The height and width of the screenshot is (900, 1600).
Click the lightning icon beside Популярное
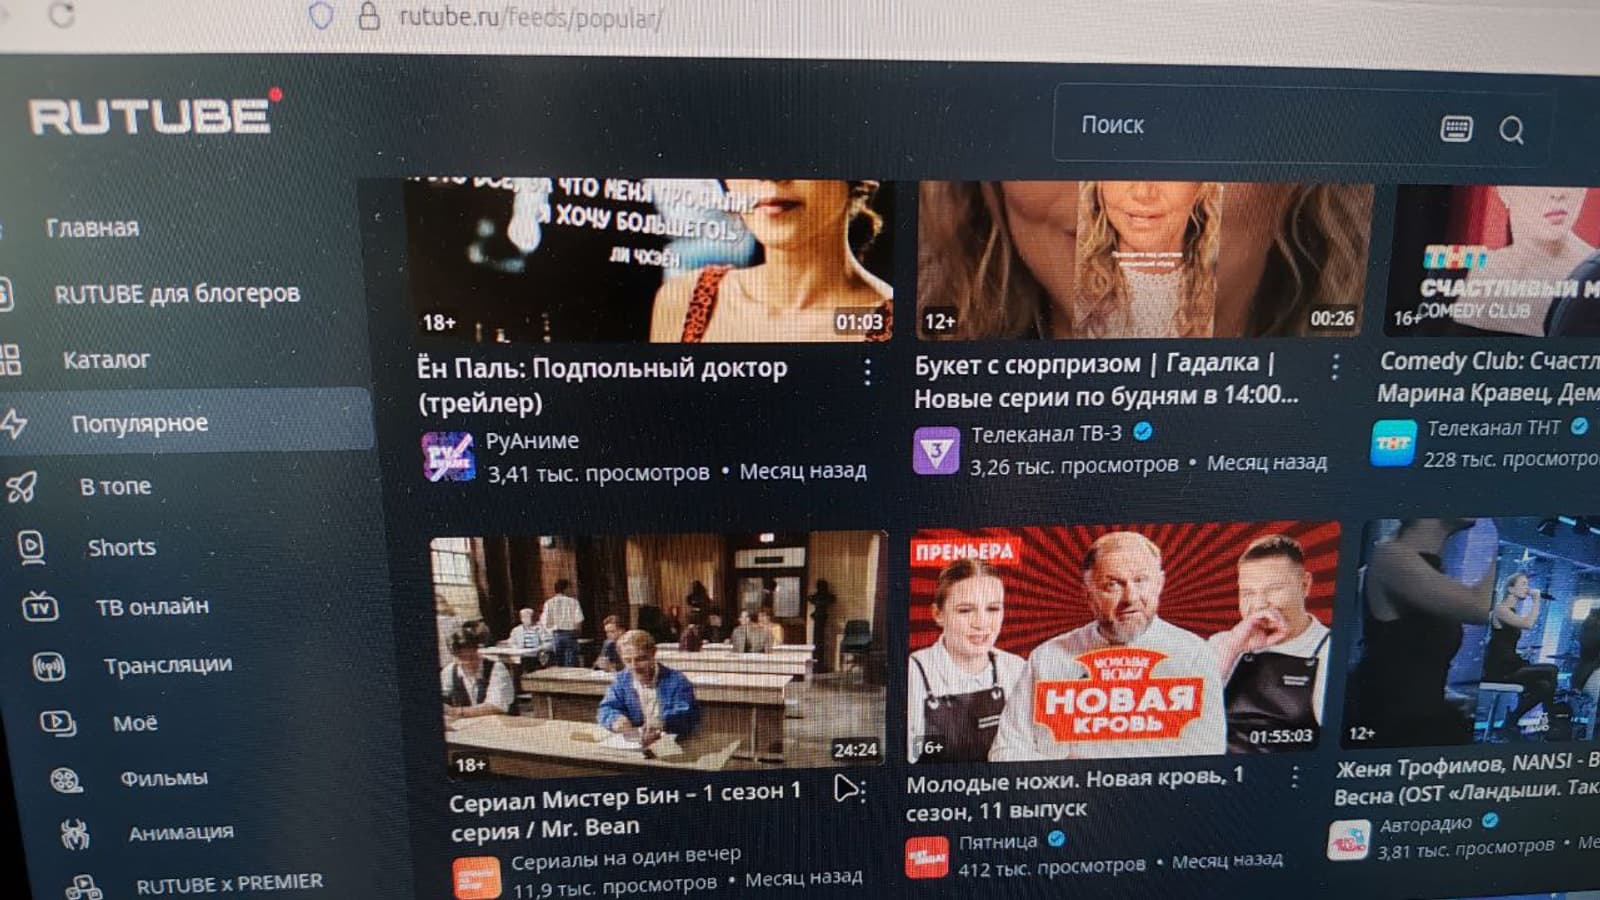click(x=13, y=423)
